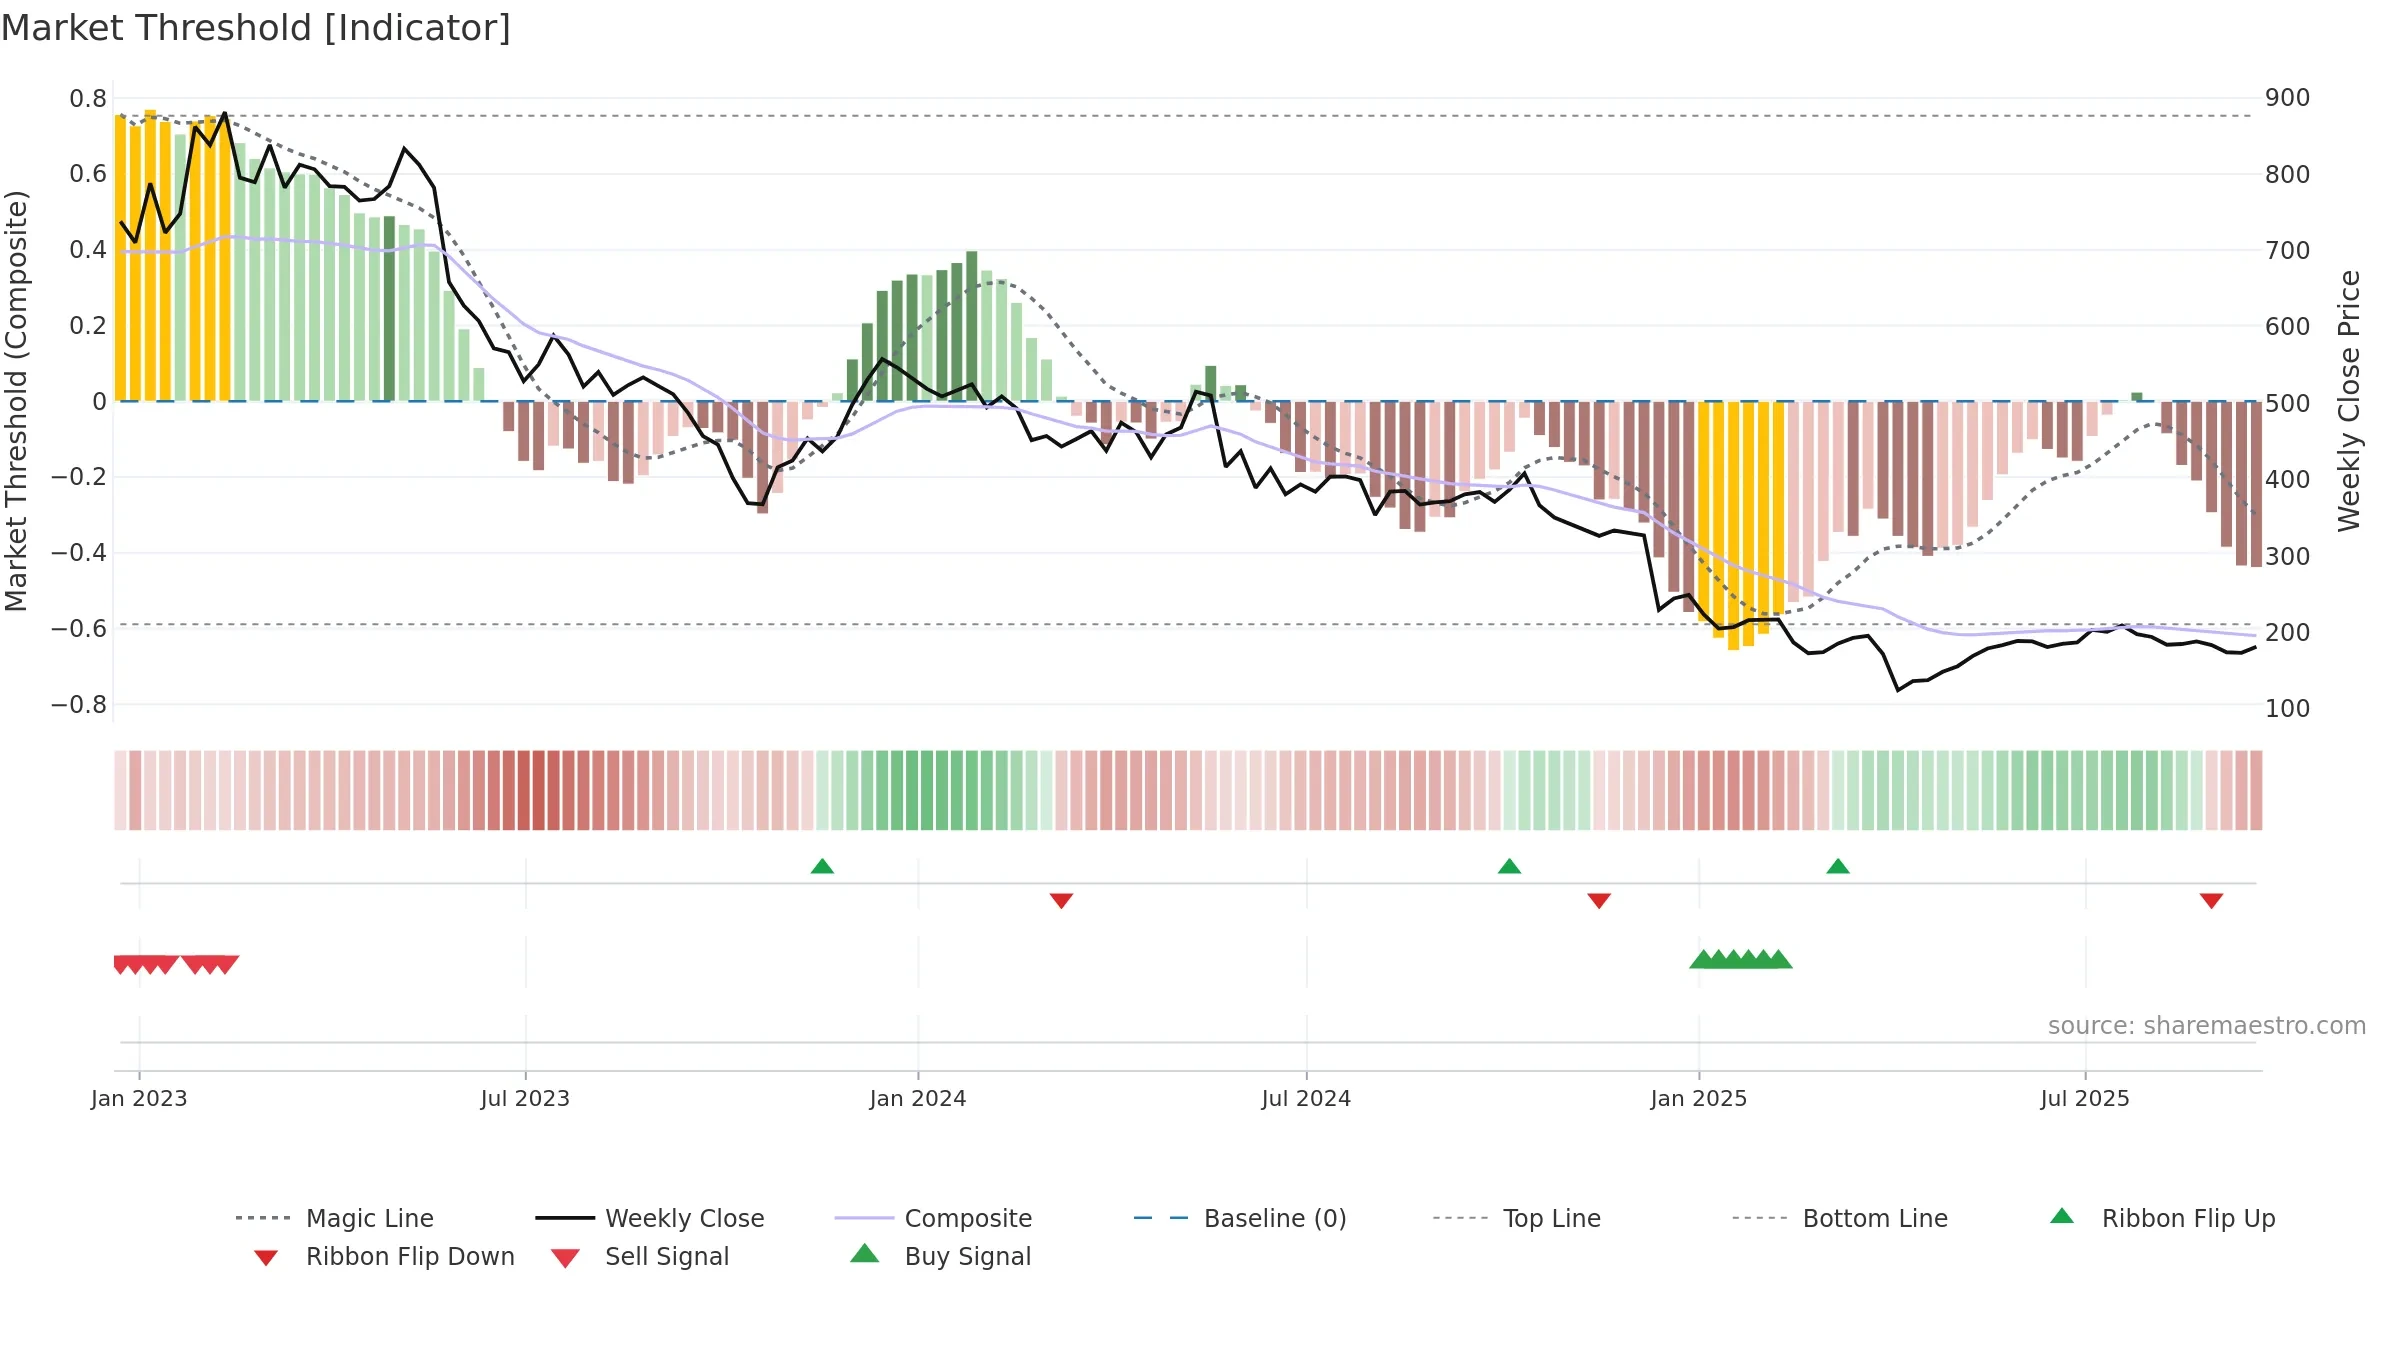Image resolution: width=2400 pixels, height=1350 pixels.
Task: Click the ribbon flip up marker before Jan 2024
Action: pyautogui.click(x=822, y=866)
